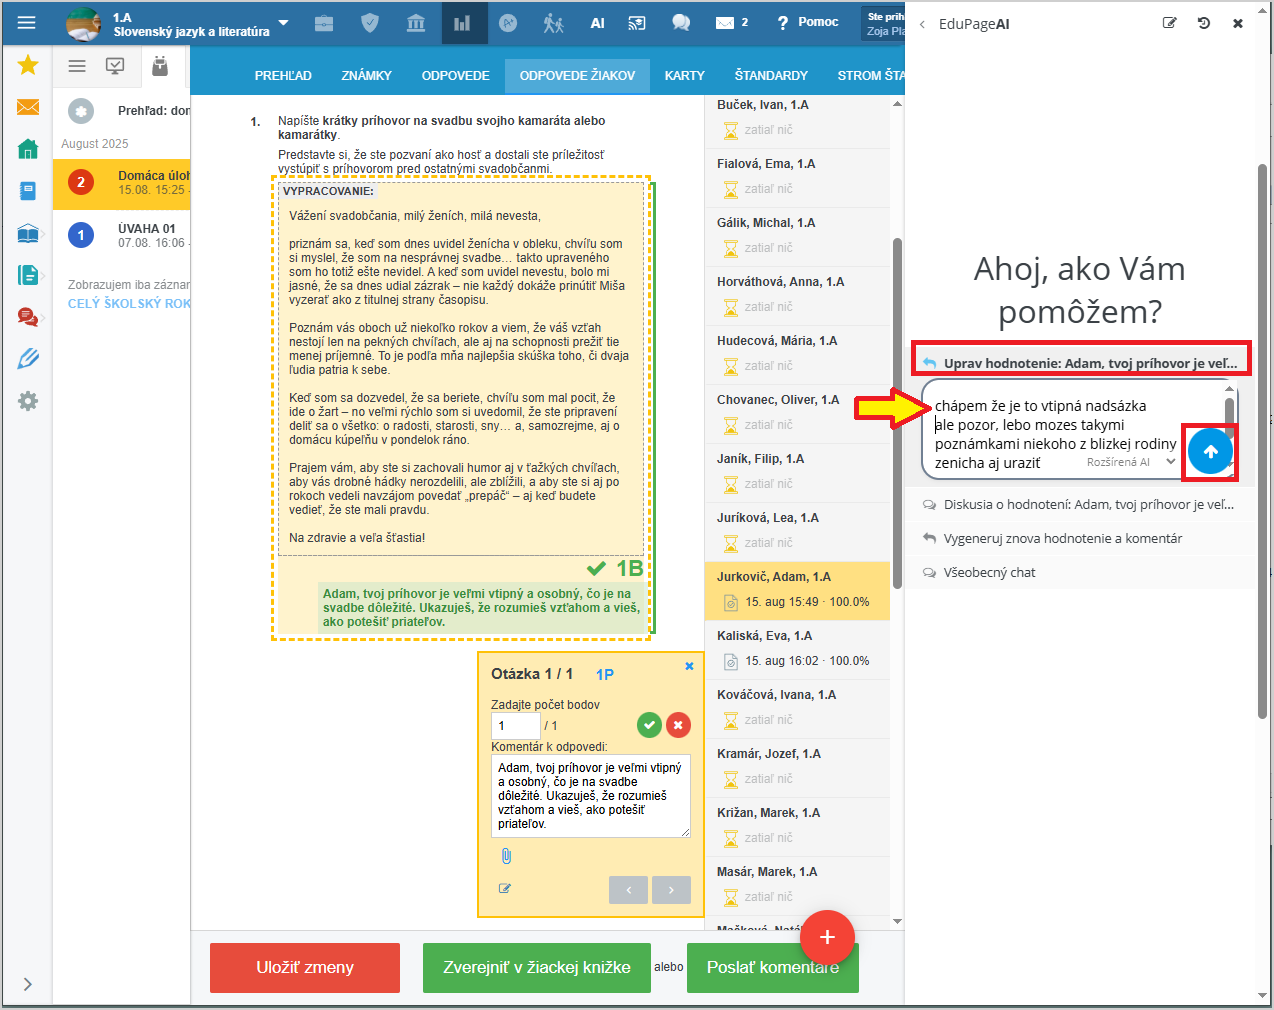
Task: Expand the left sidebar with bottom chevron
Action: (27, 984)
